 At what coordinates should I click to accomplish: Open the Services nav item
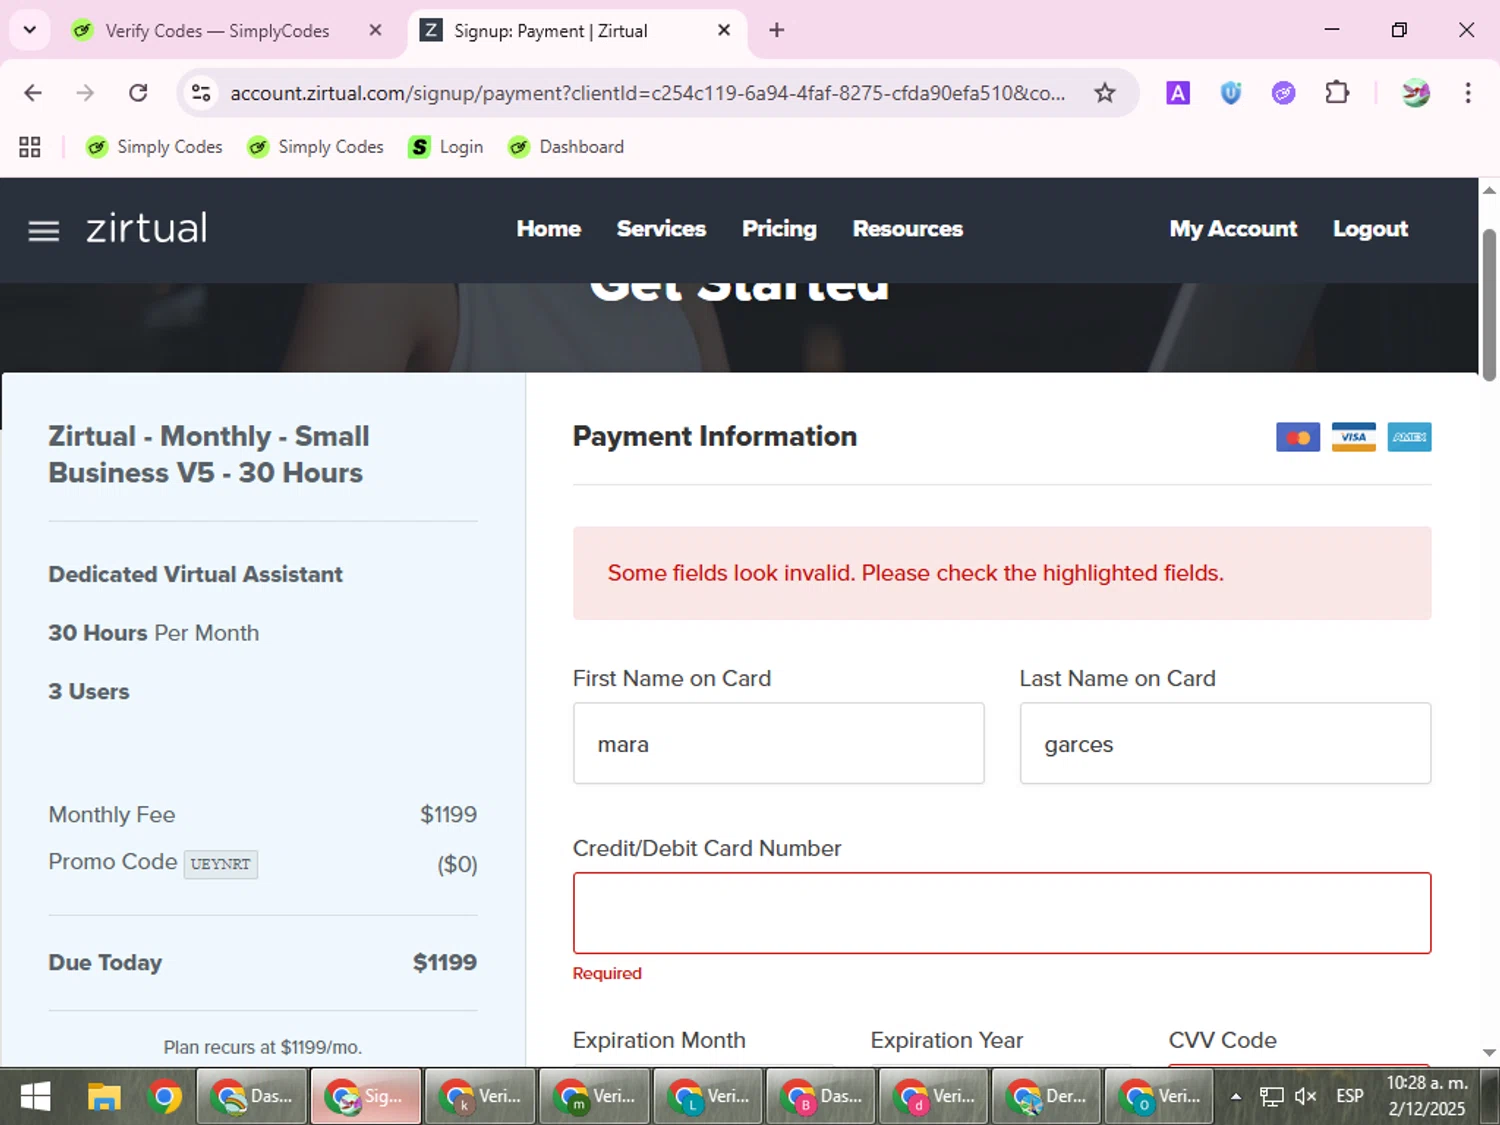click(x=661, y=229)
